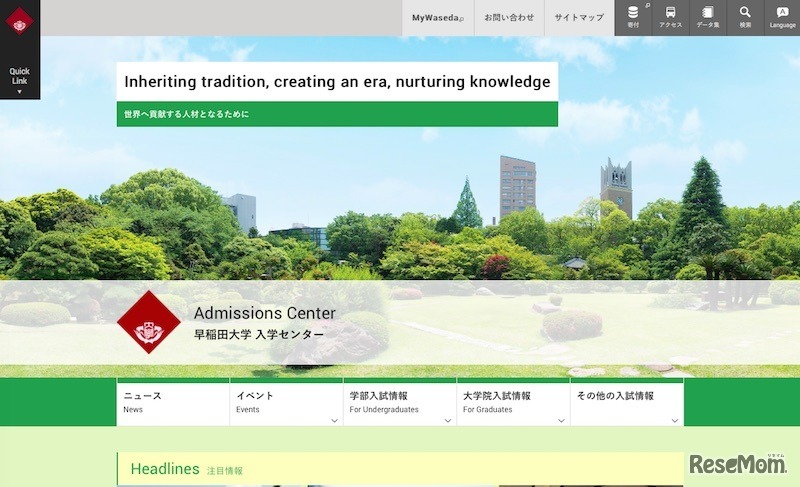Image resolution: width=800 pixels, height=487 pixels.
Task: Open the お問い合わせ contact link
Action: coord(509,18)
